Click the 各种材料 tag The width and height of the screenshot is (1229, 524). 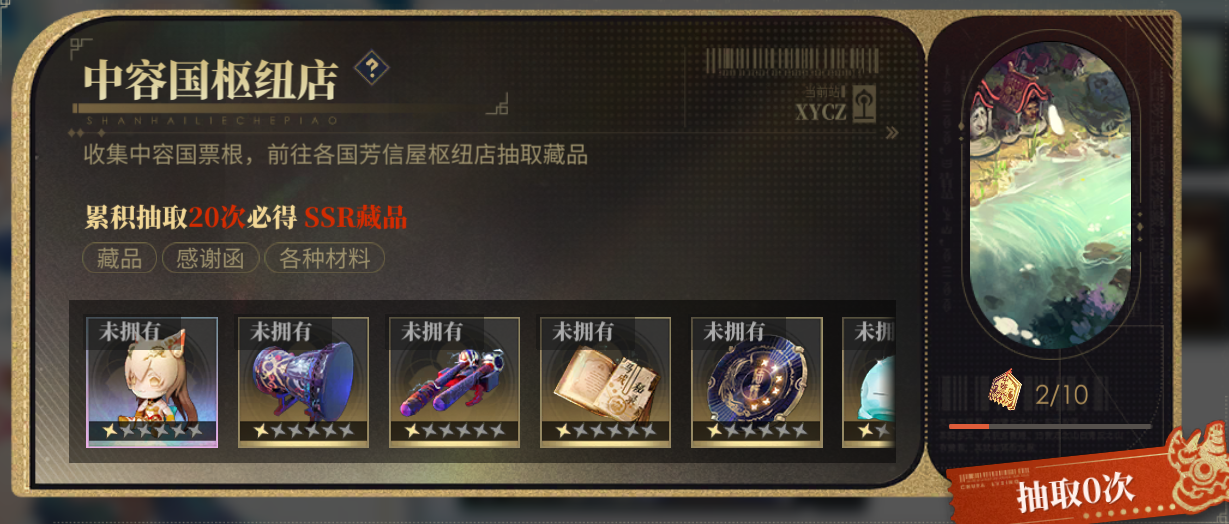point(324,259)
